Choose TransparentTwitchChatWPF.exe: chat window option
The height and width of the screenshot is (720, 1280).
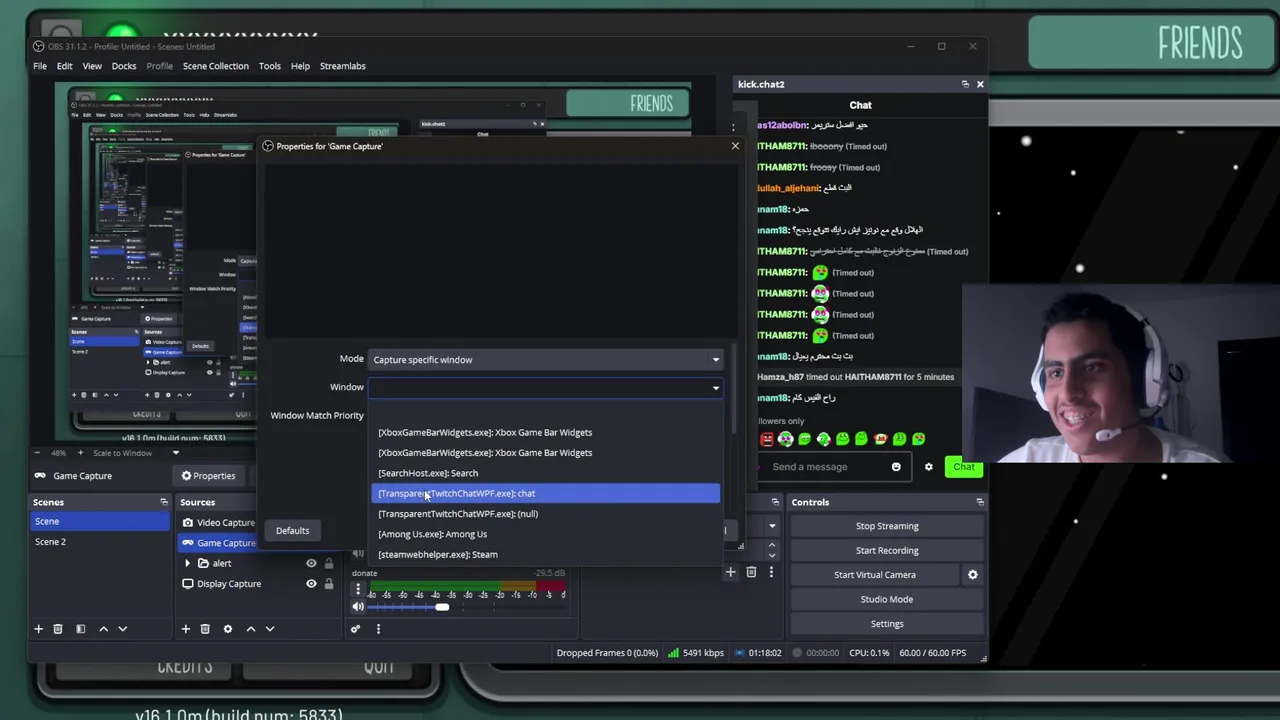tap(546, 493)
